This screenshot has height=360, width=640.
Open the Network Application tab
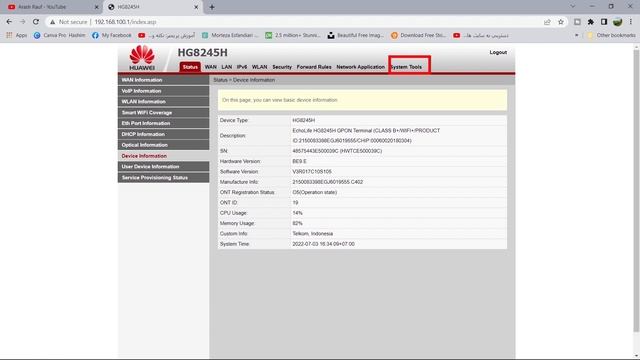(360, 67)
